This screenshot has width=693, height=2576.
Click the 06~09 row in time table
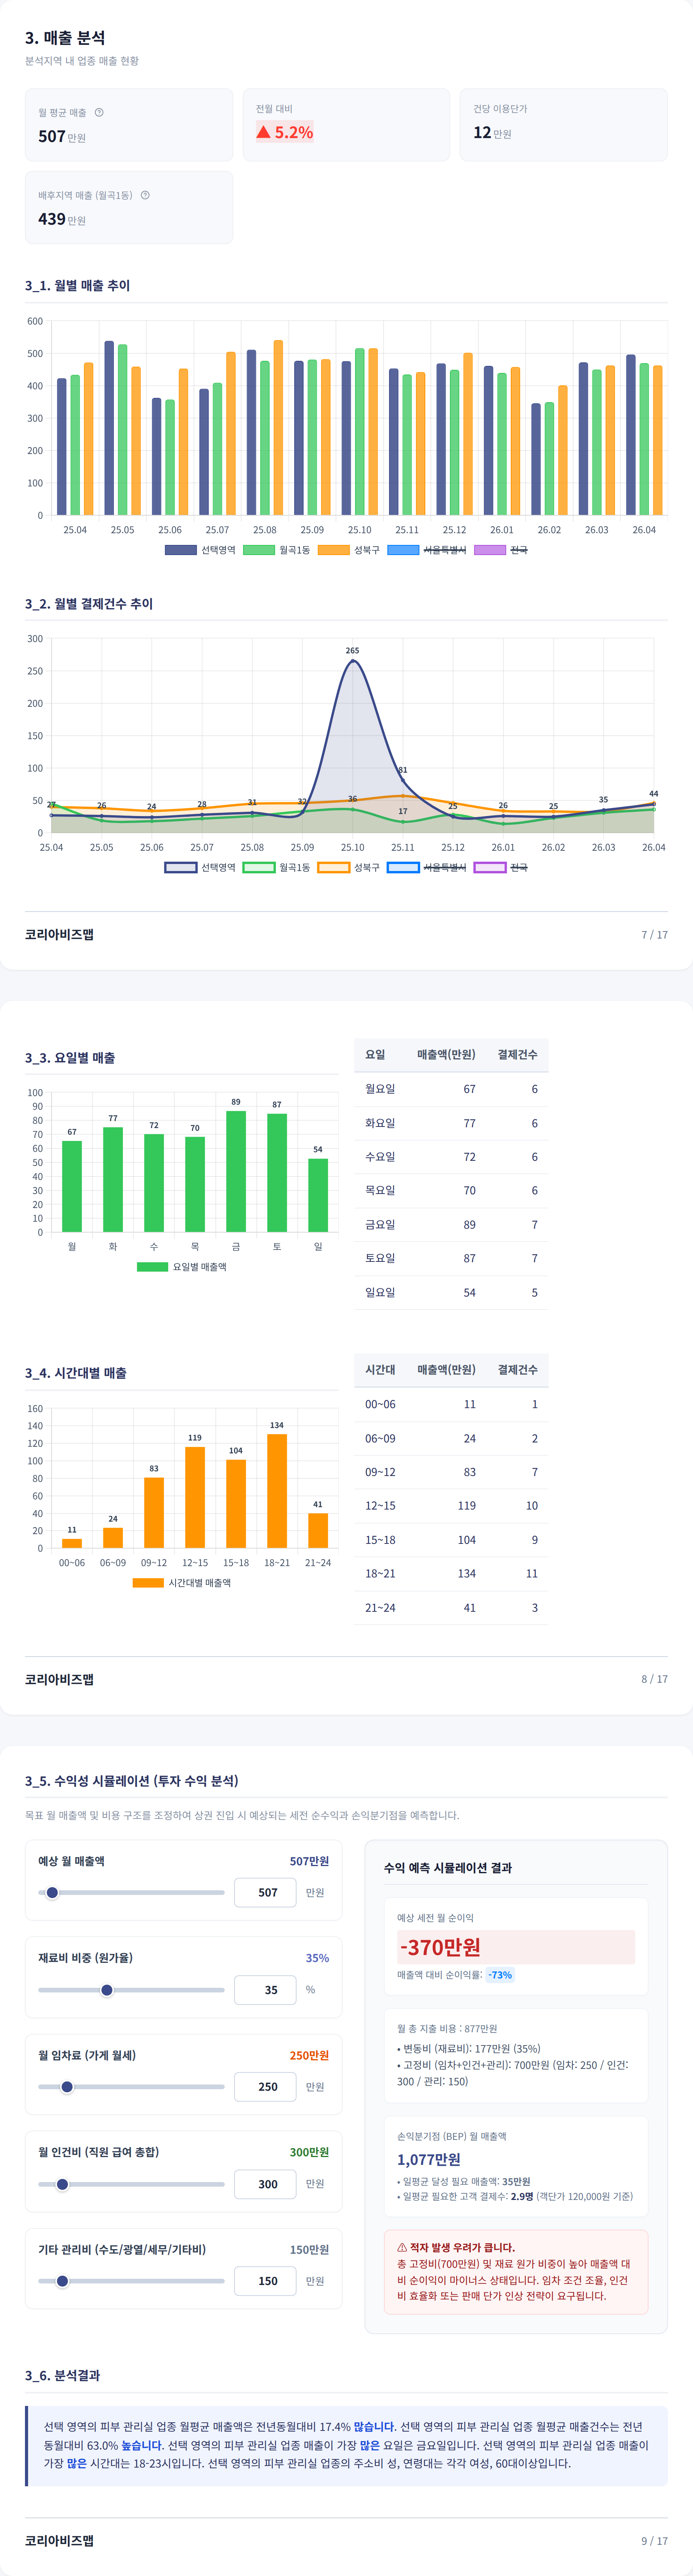click(x=451, y=1438)
